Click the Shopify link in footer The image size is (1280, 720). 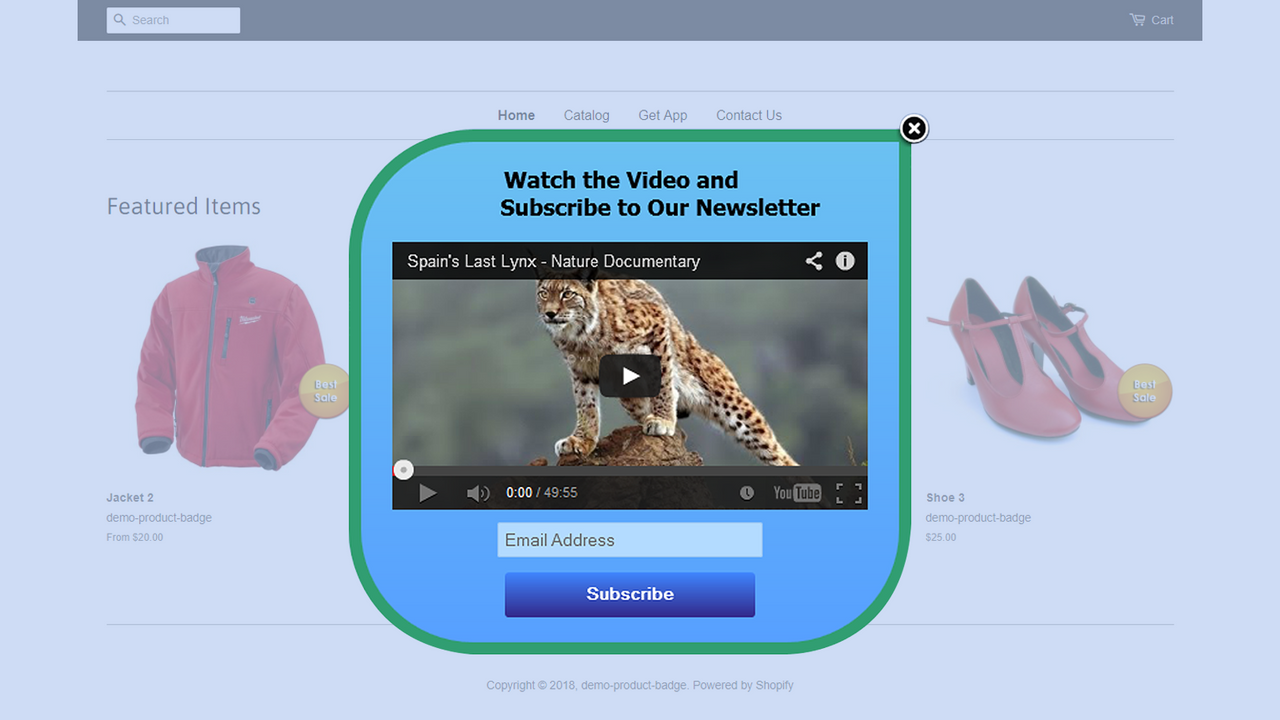(x=774, y=685)
